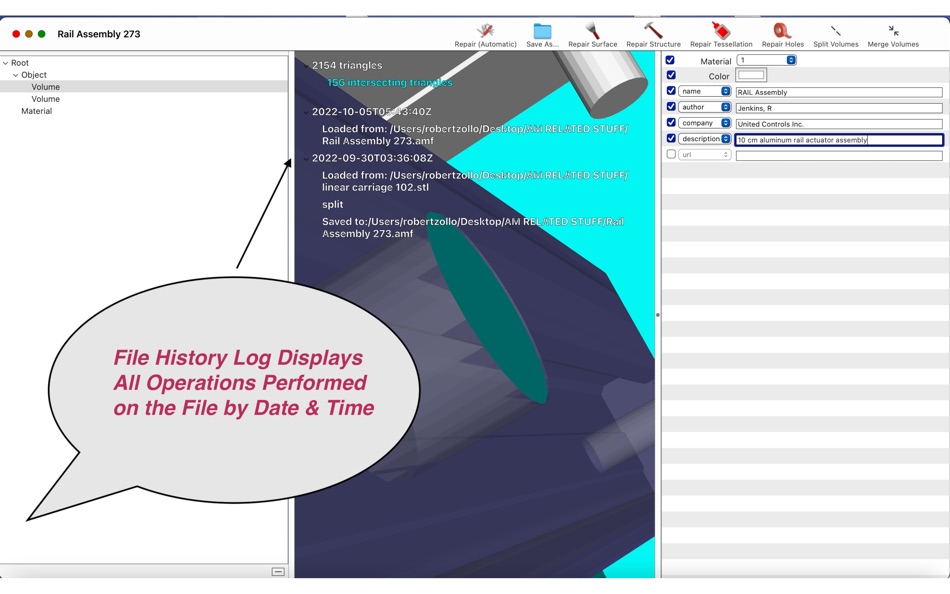Viewport: 950px width, 594px height.
Task: Select the Root tree item
Action: [19, 62]
